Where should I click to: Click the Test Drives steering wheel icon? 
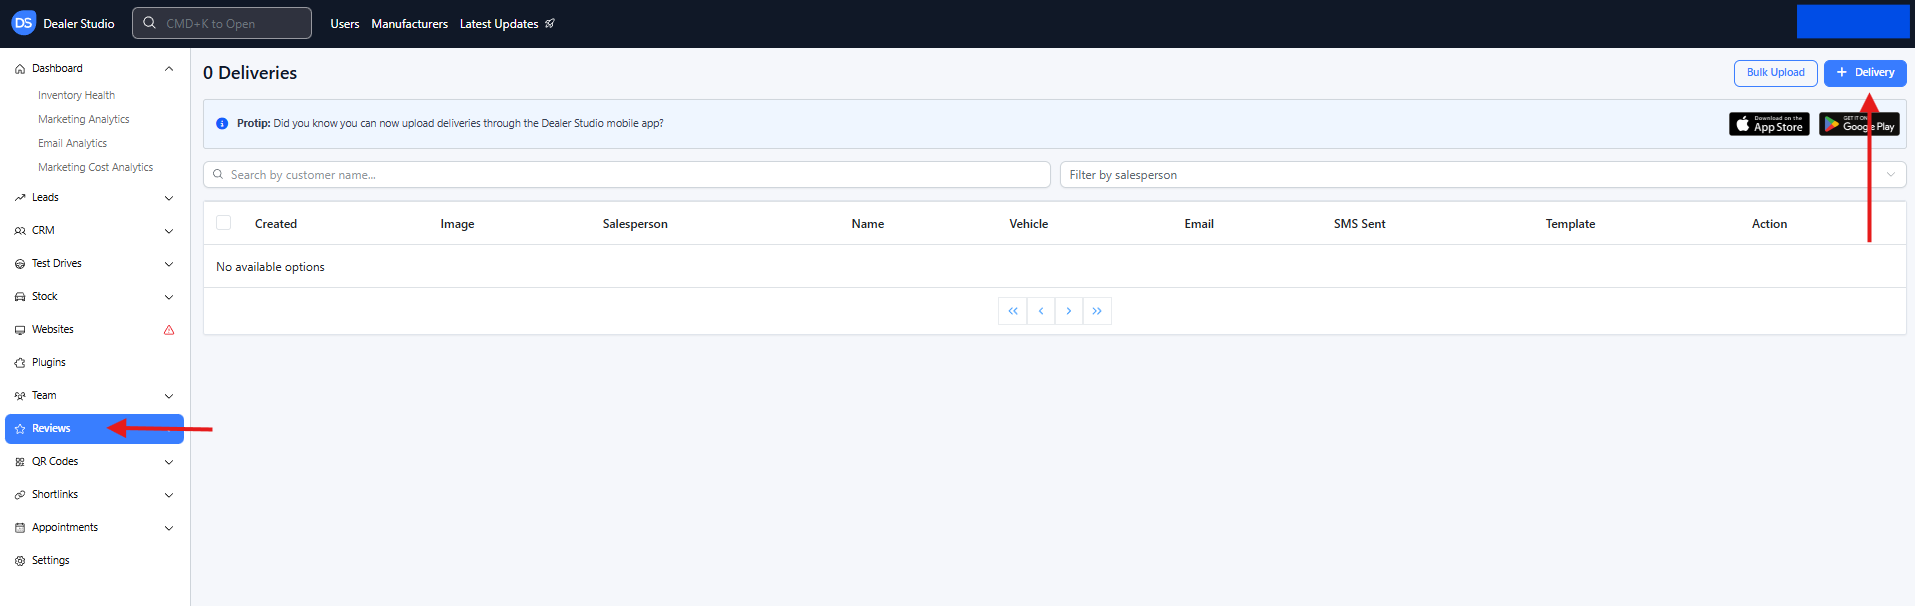[x=20, y=264]
